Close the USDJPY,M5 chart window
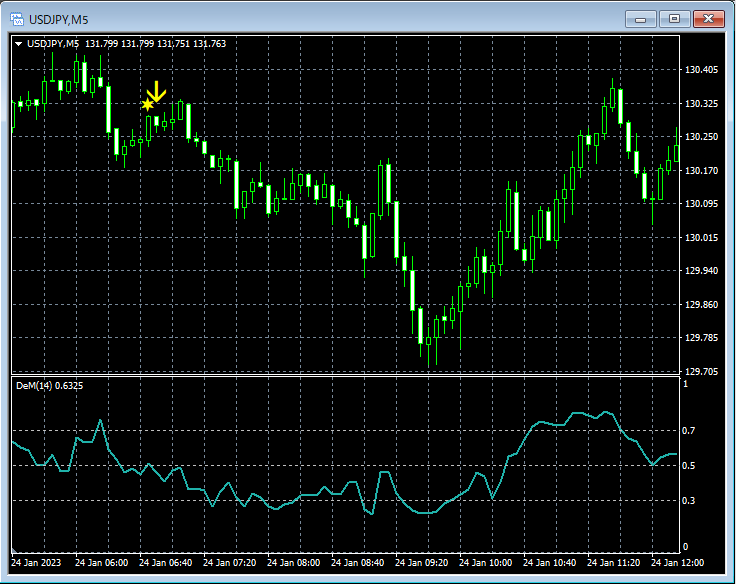Image resolution: width=737 pixels, height=584 pixels. click(x=709, y=18)
